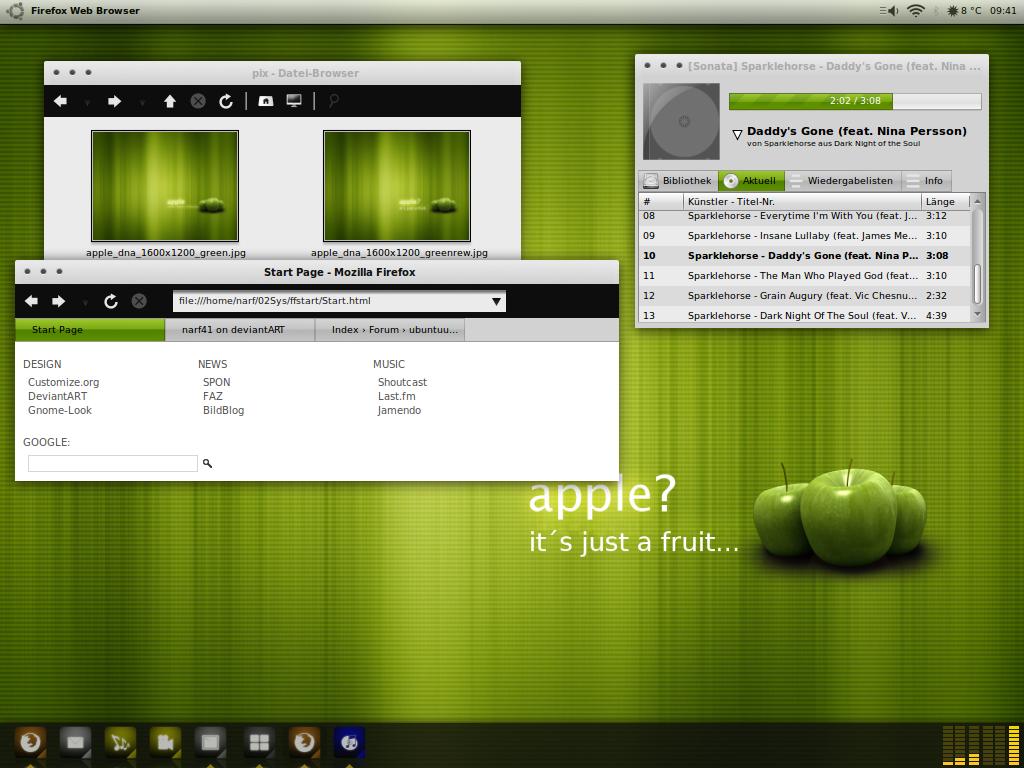
Task: Open Computer view in file browser
Action: (x=294, y=101)
